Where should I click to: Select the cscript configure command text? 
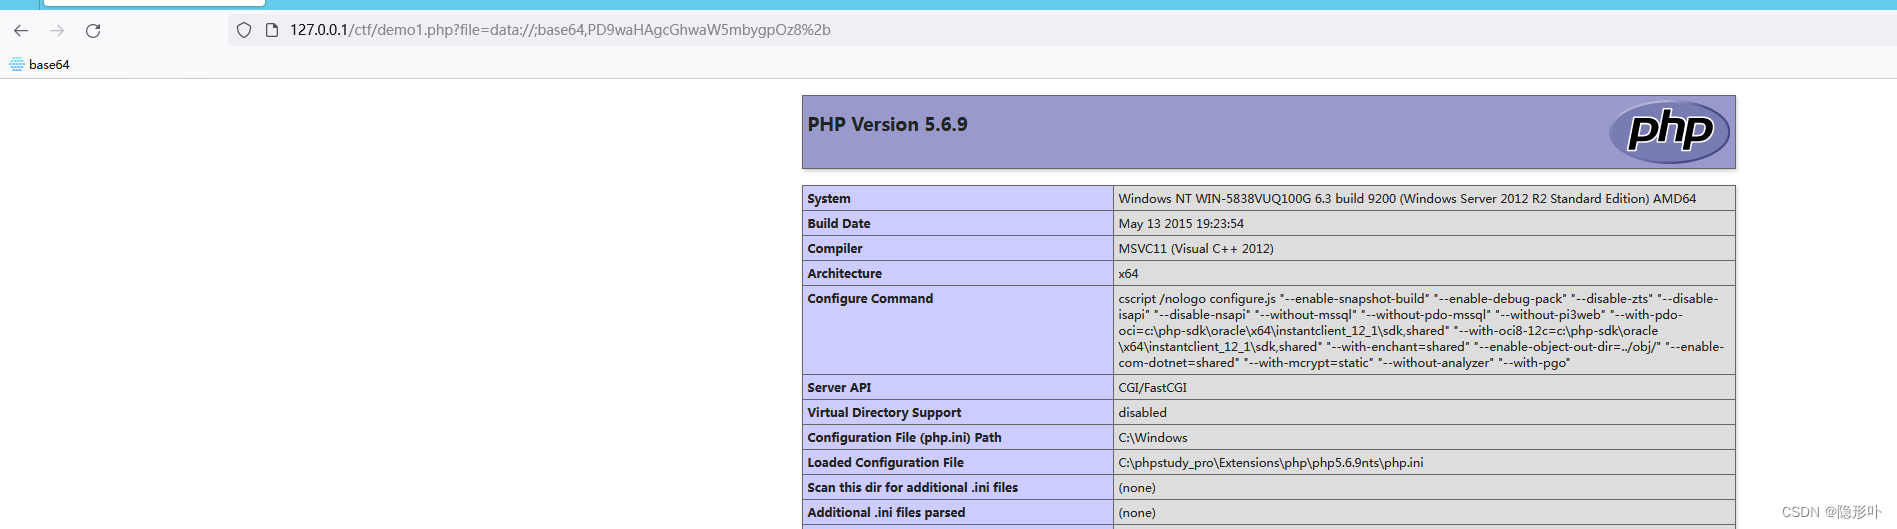point(1421,331)
